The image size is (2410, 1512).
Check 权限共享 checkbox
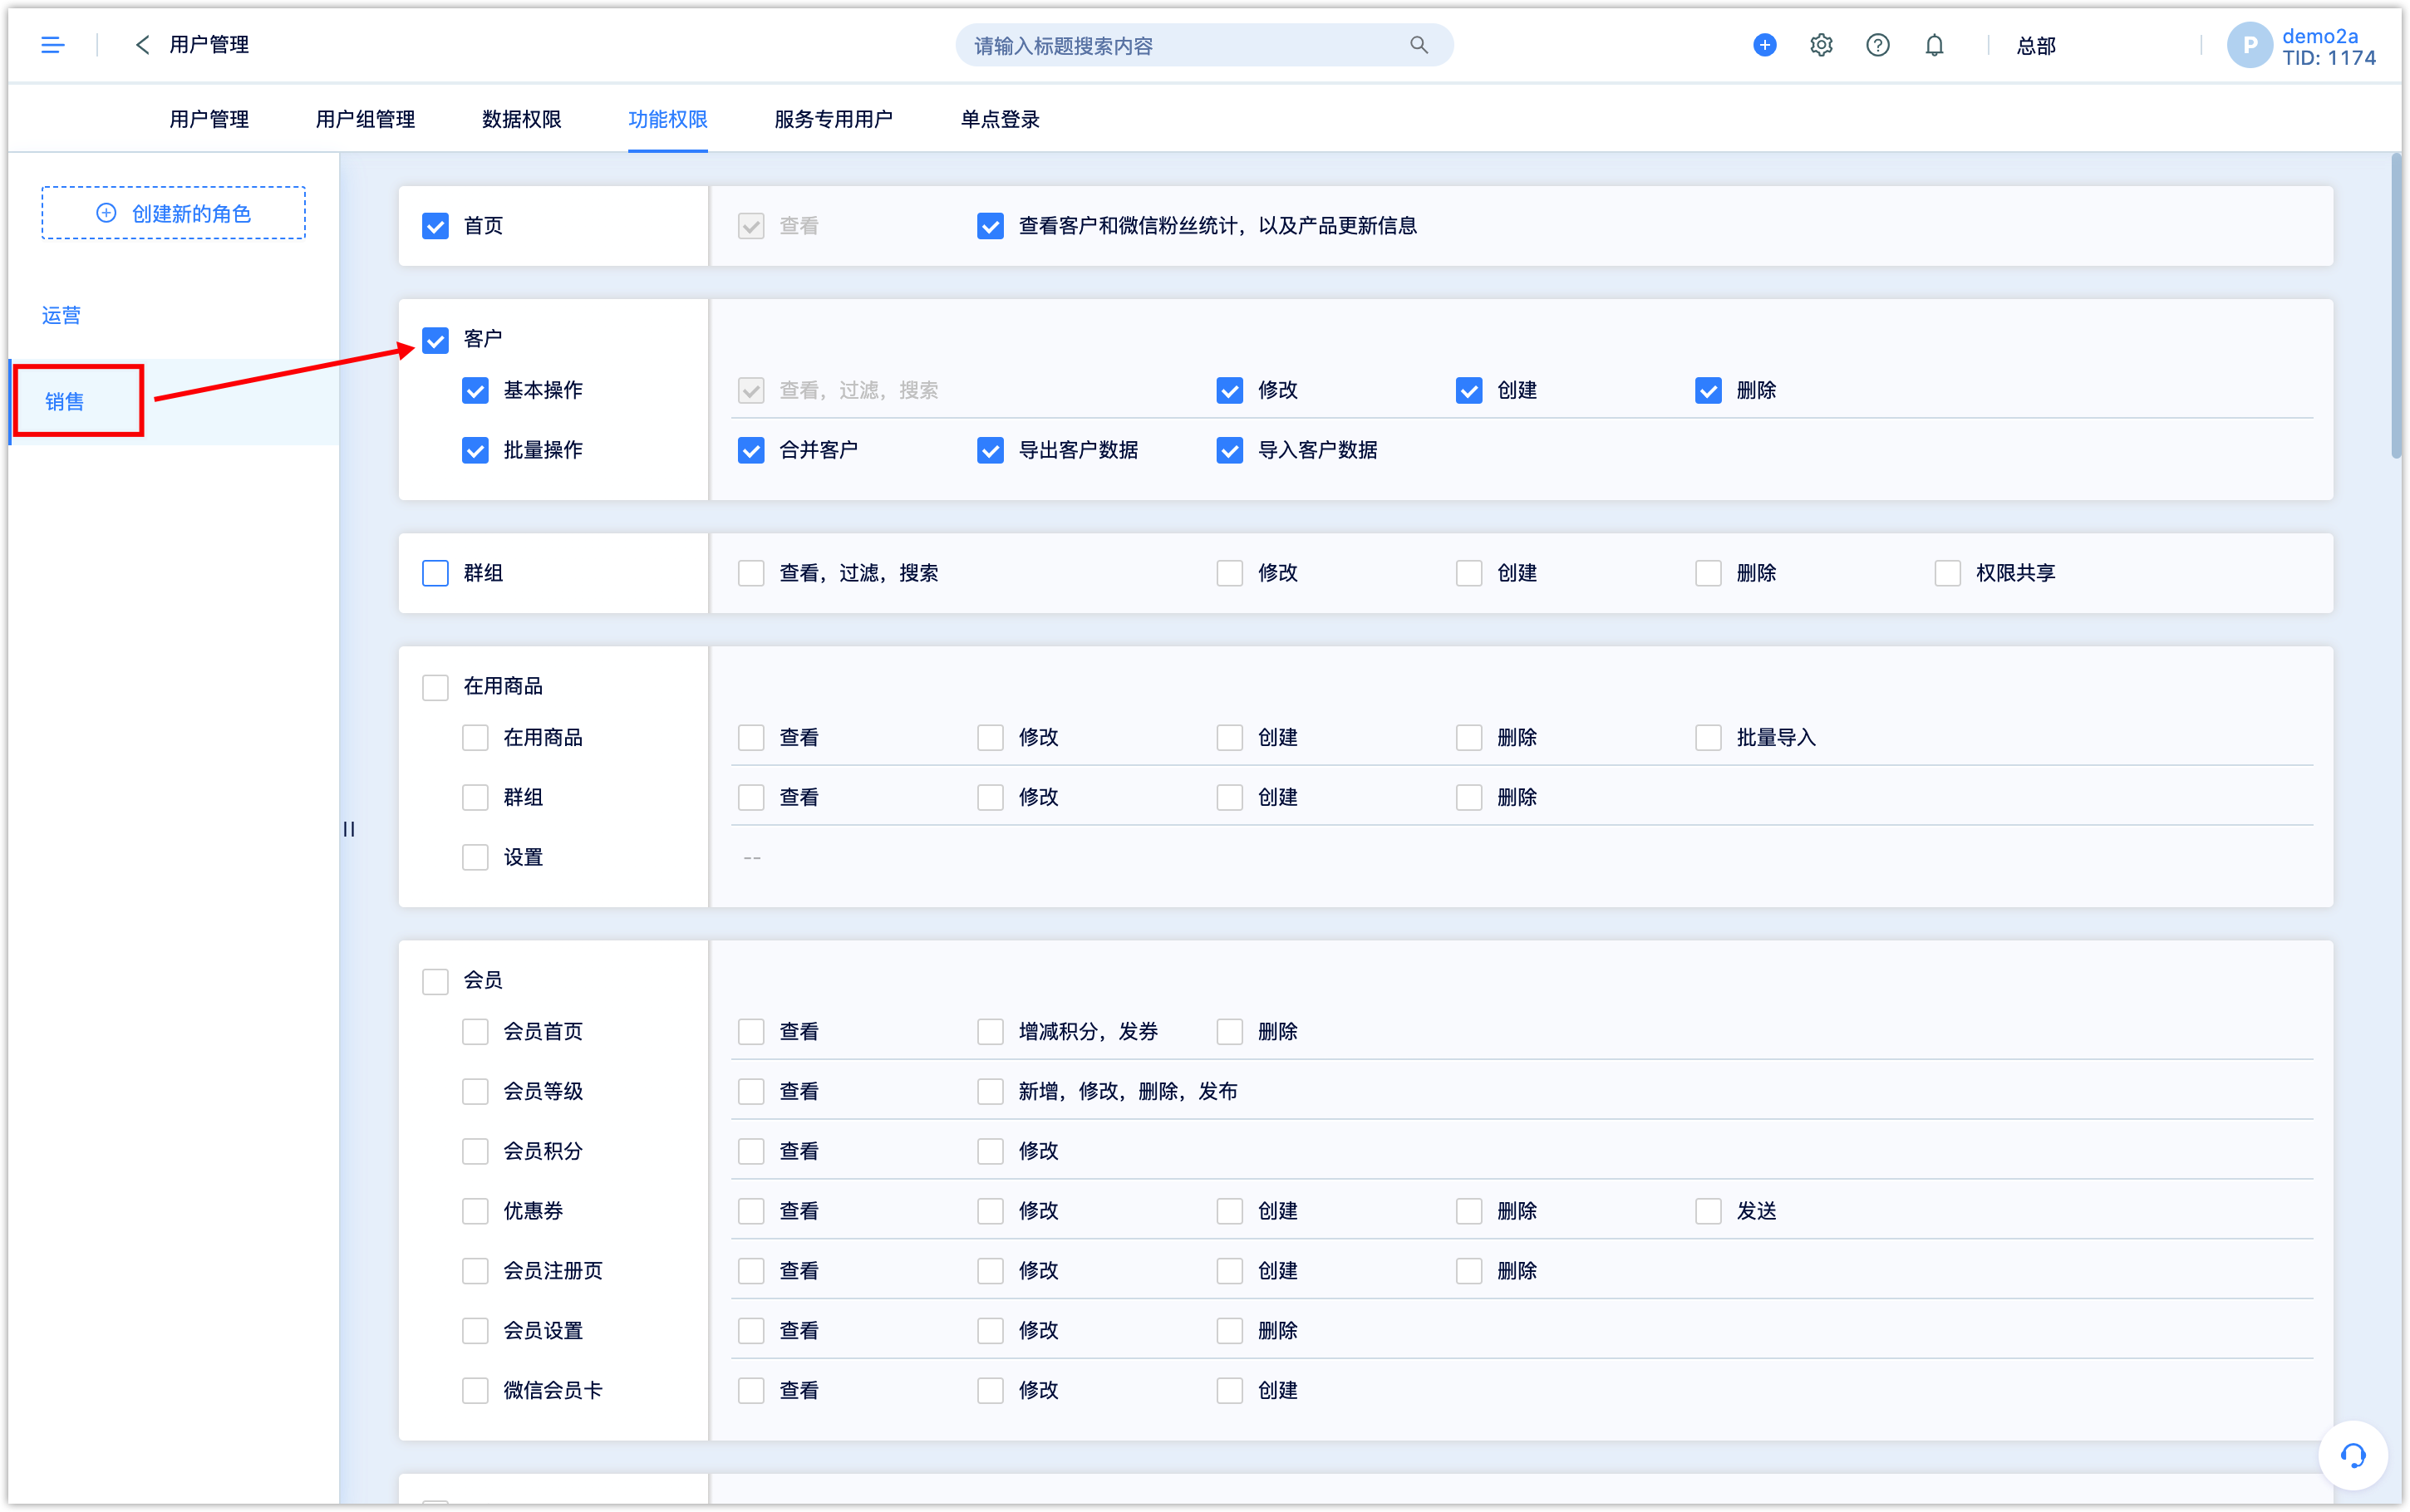(x=1947, y=573)
